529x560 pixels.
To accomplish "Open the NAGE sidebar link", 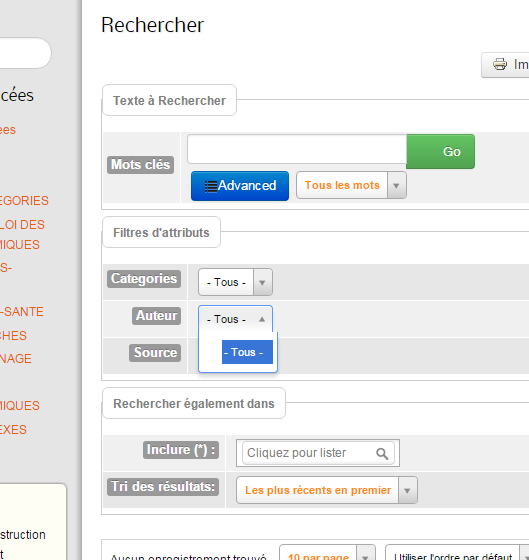I will pos(16,359).
